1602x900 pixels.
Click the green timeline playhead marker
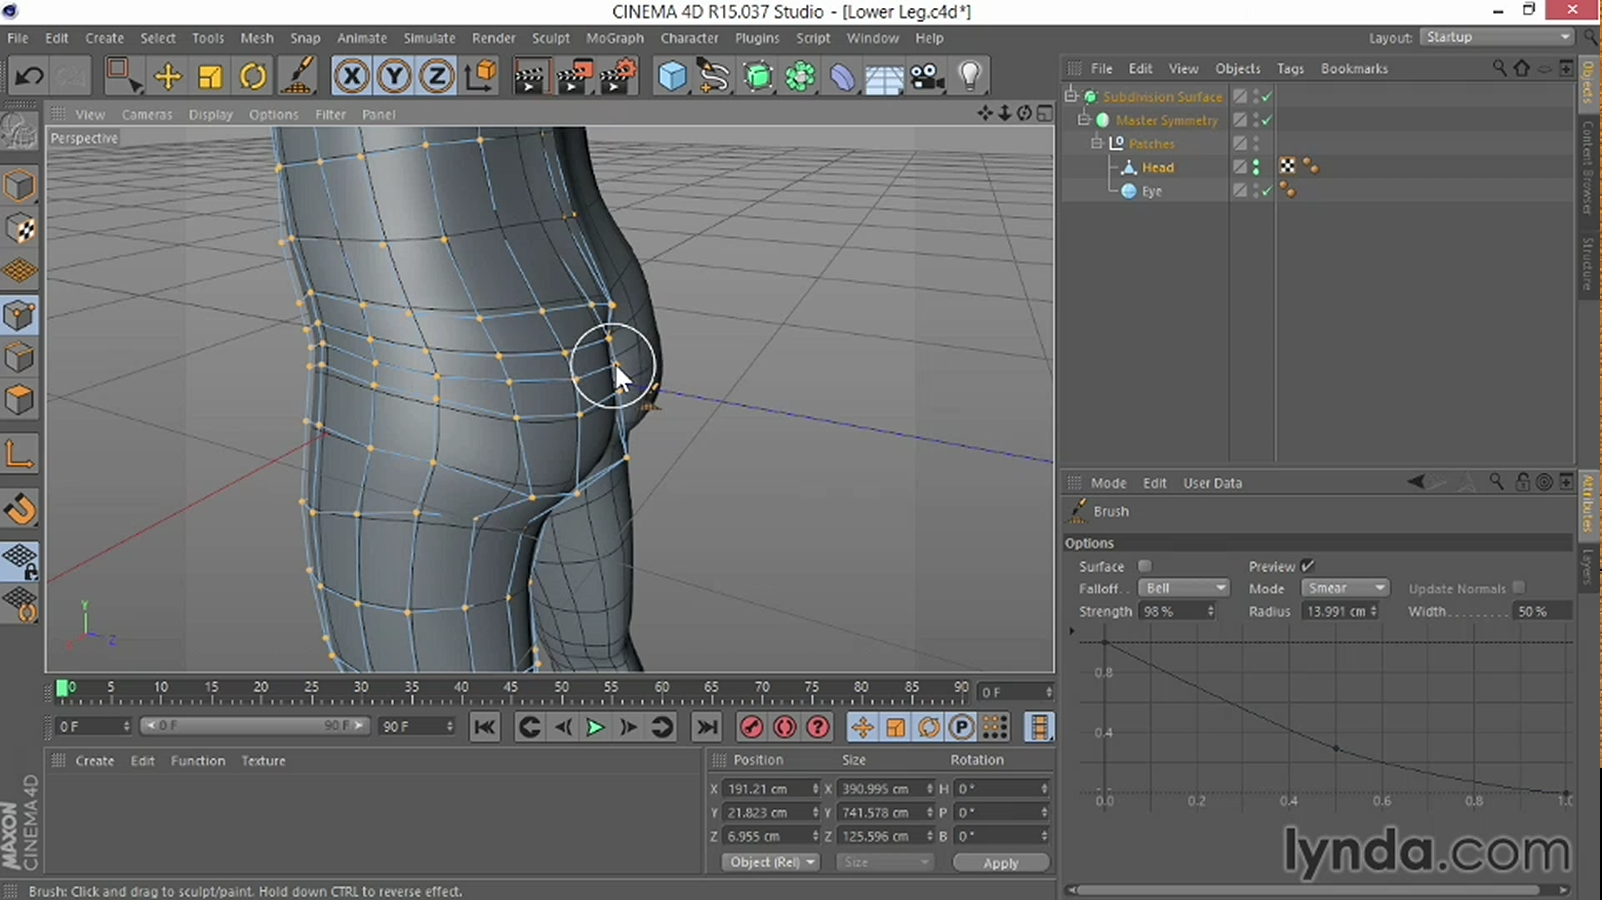pos(62,687)
